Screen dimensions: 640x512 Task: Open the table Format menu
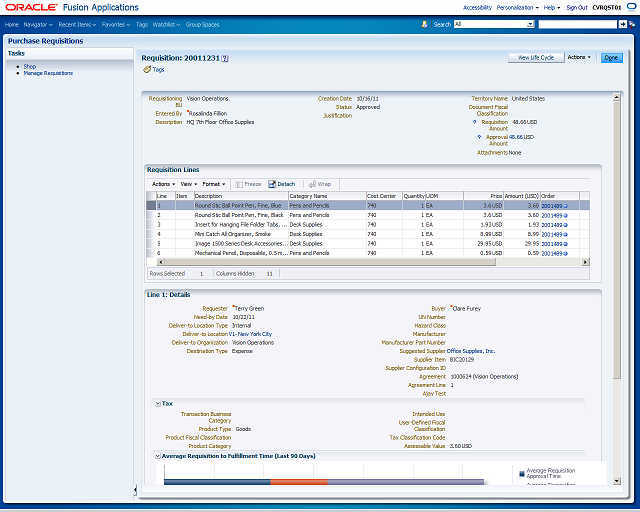214,184
